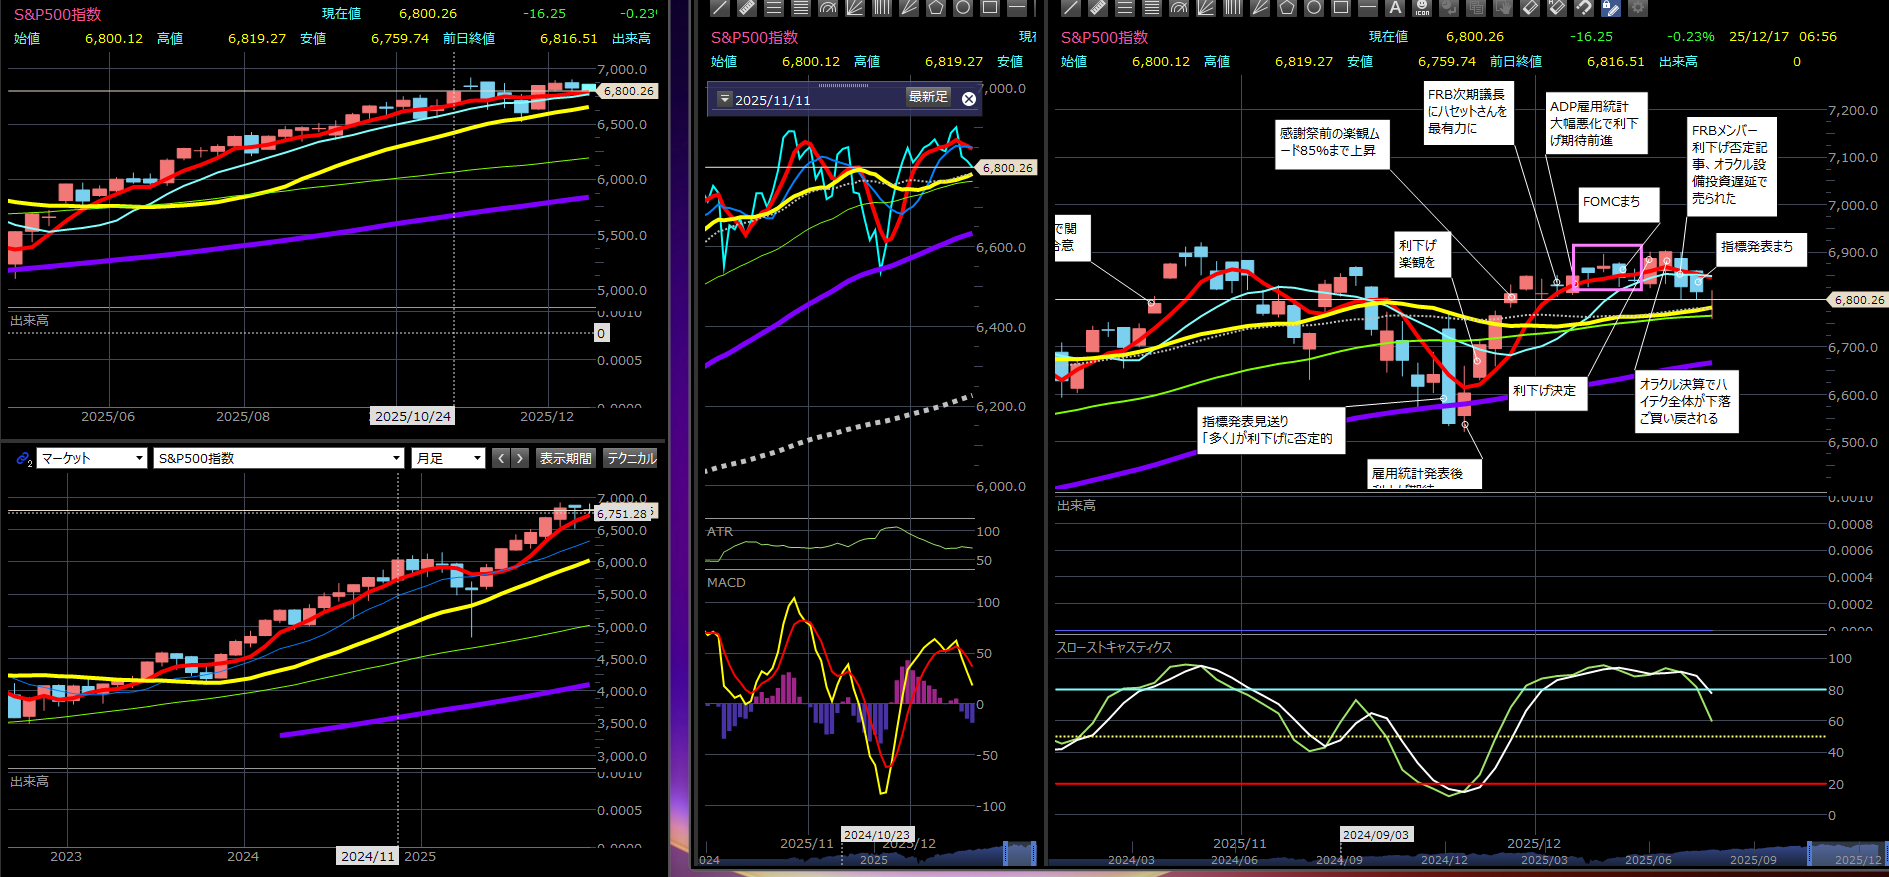Pick the ruler measuring tool in right chart toolbar
The width and height of the screenshot is (1889, 877).
(1098, 8)
